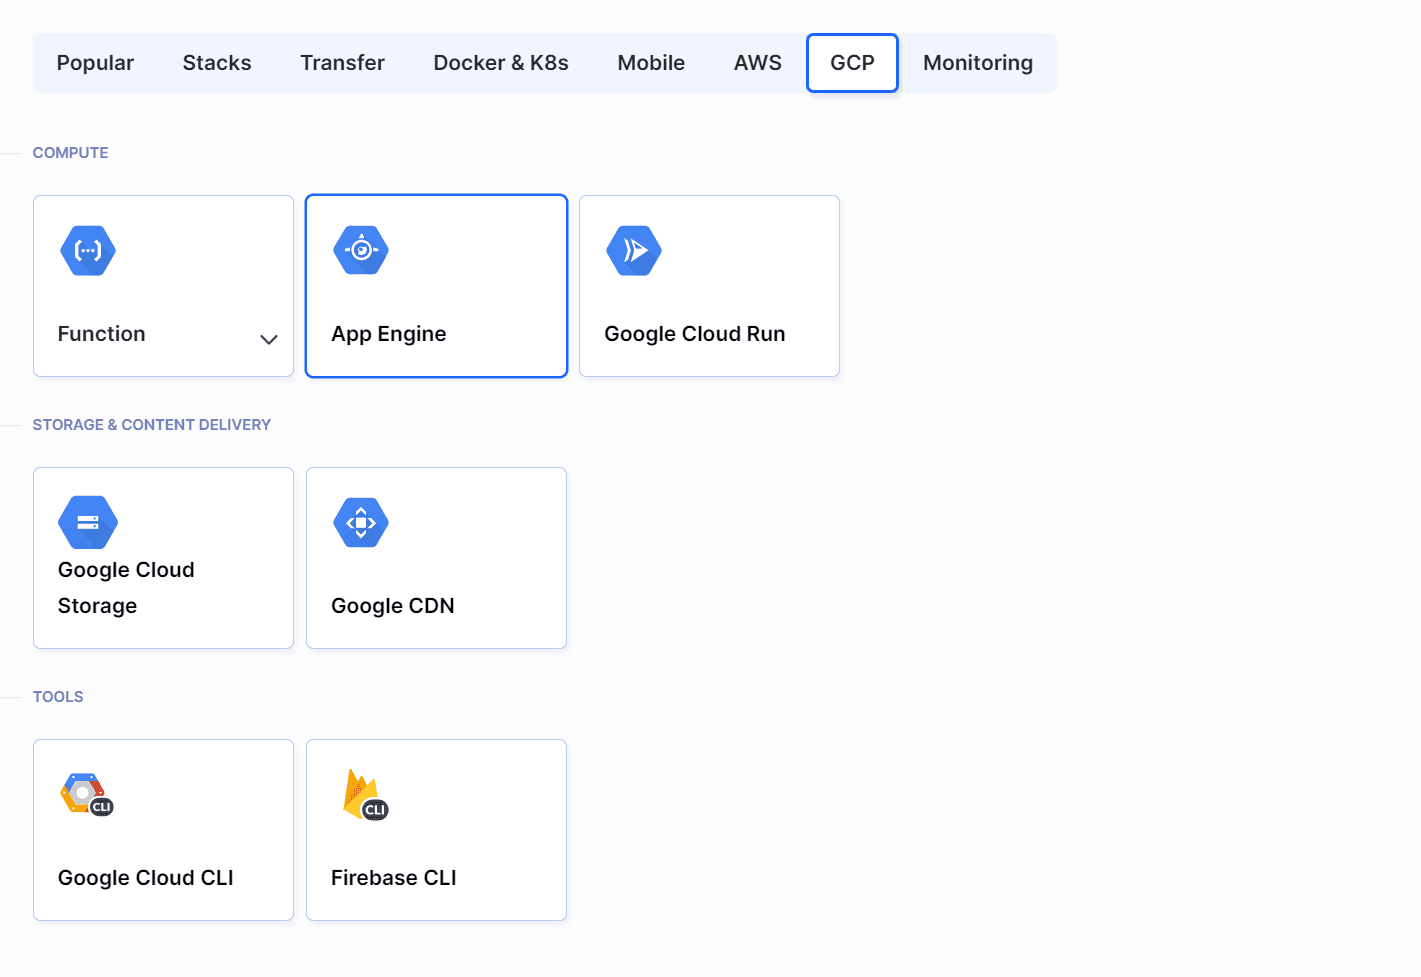This screenshot has height=977, width=1421.
Task: Toggle the Google CDN card selection
Action: coord(436,557)
